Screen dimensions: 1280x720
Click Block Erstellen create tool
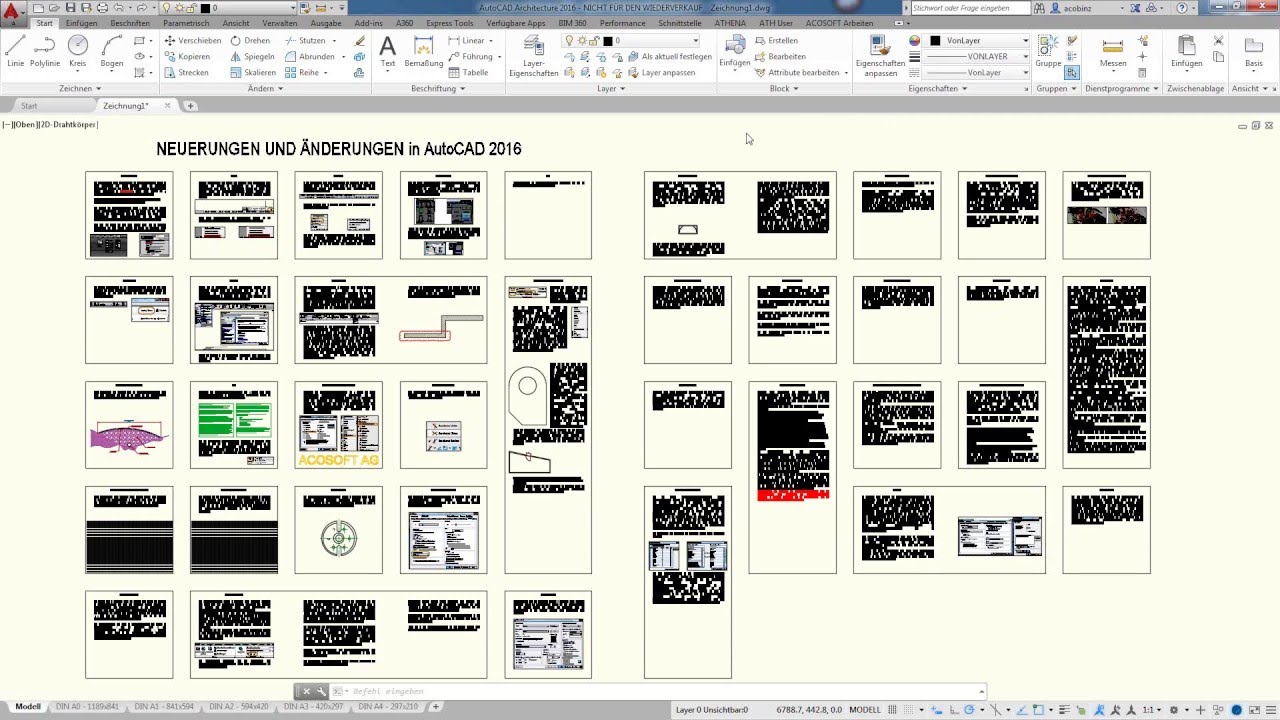pyautogui.click(x=776, y=41)
